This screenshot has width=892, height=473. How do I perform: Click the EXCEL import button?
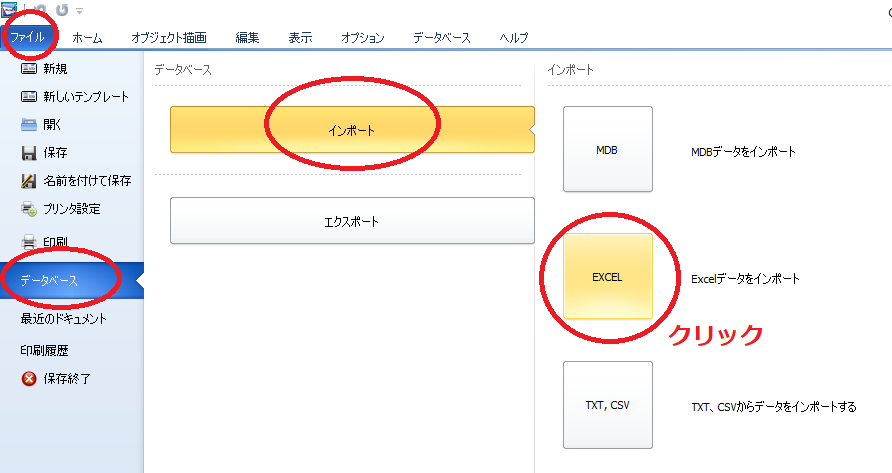point(608,277)
